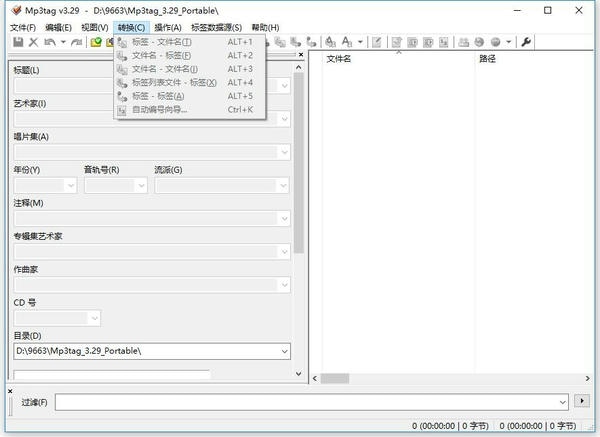Open the 操作(A) menu

point(168,28)
